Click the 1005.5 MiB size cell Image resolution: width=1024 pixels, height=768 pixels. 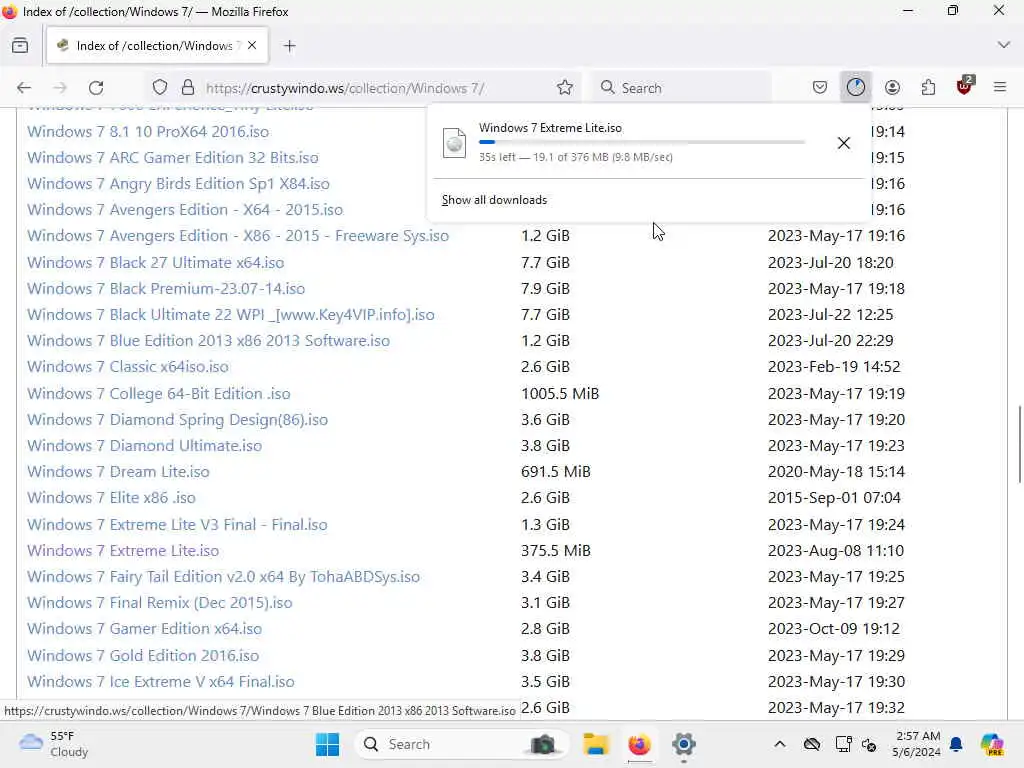click(x=560, y=394)
